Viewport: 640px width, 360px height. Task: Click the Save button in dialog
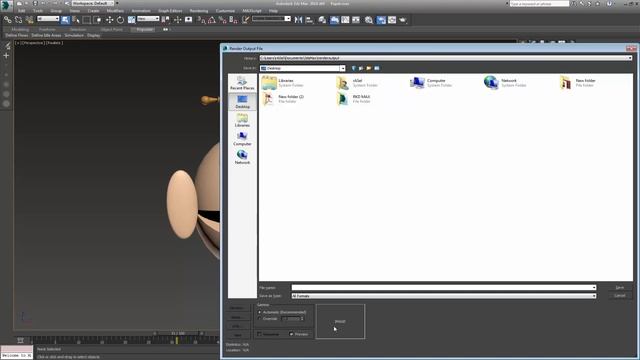coord(620,288)
